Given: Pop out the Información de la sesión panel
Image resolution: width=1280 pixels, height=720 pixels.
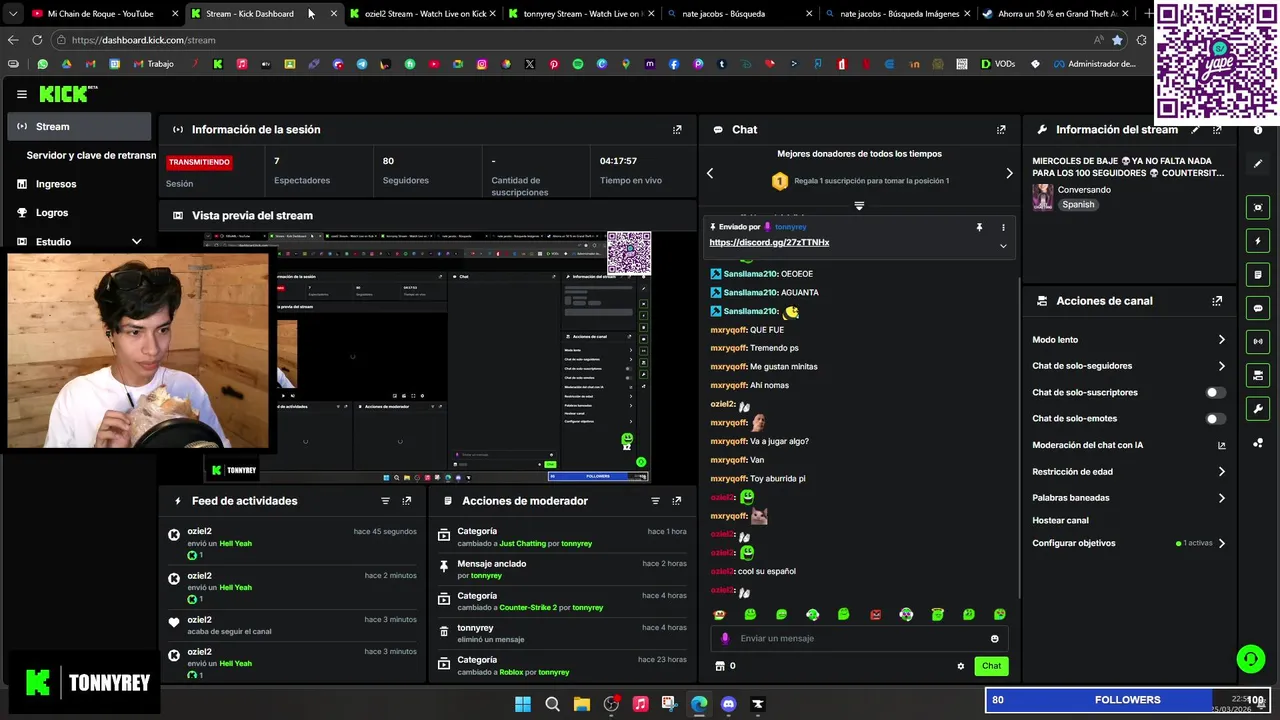Looking at the screenshot, I should (x=677, y=130).
